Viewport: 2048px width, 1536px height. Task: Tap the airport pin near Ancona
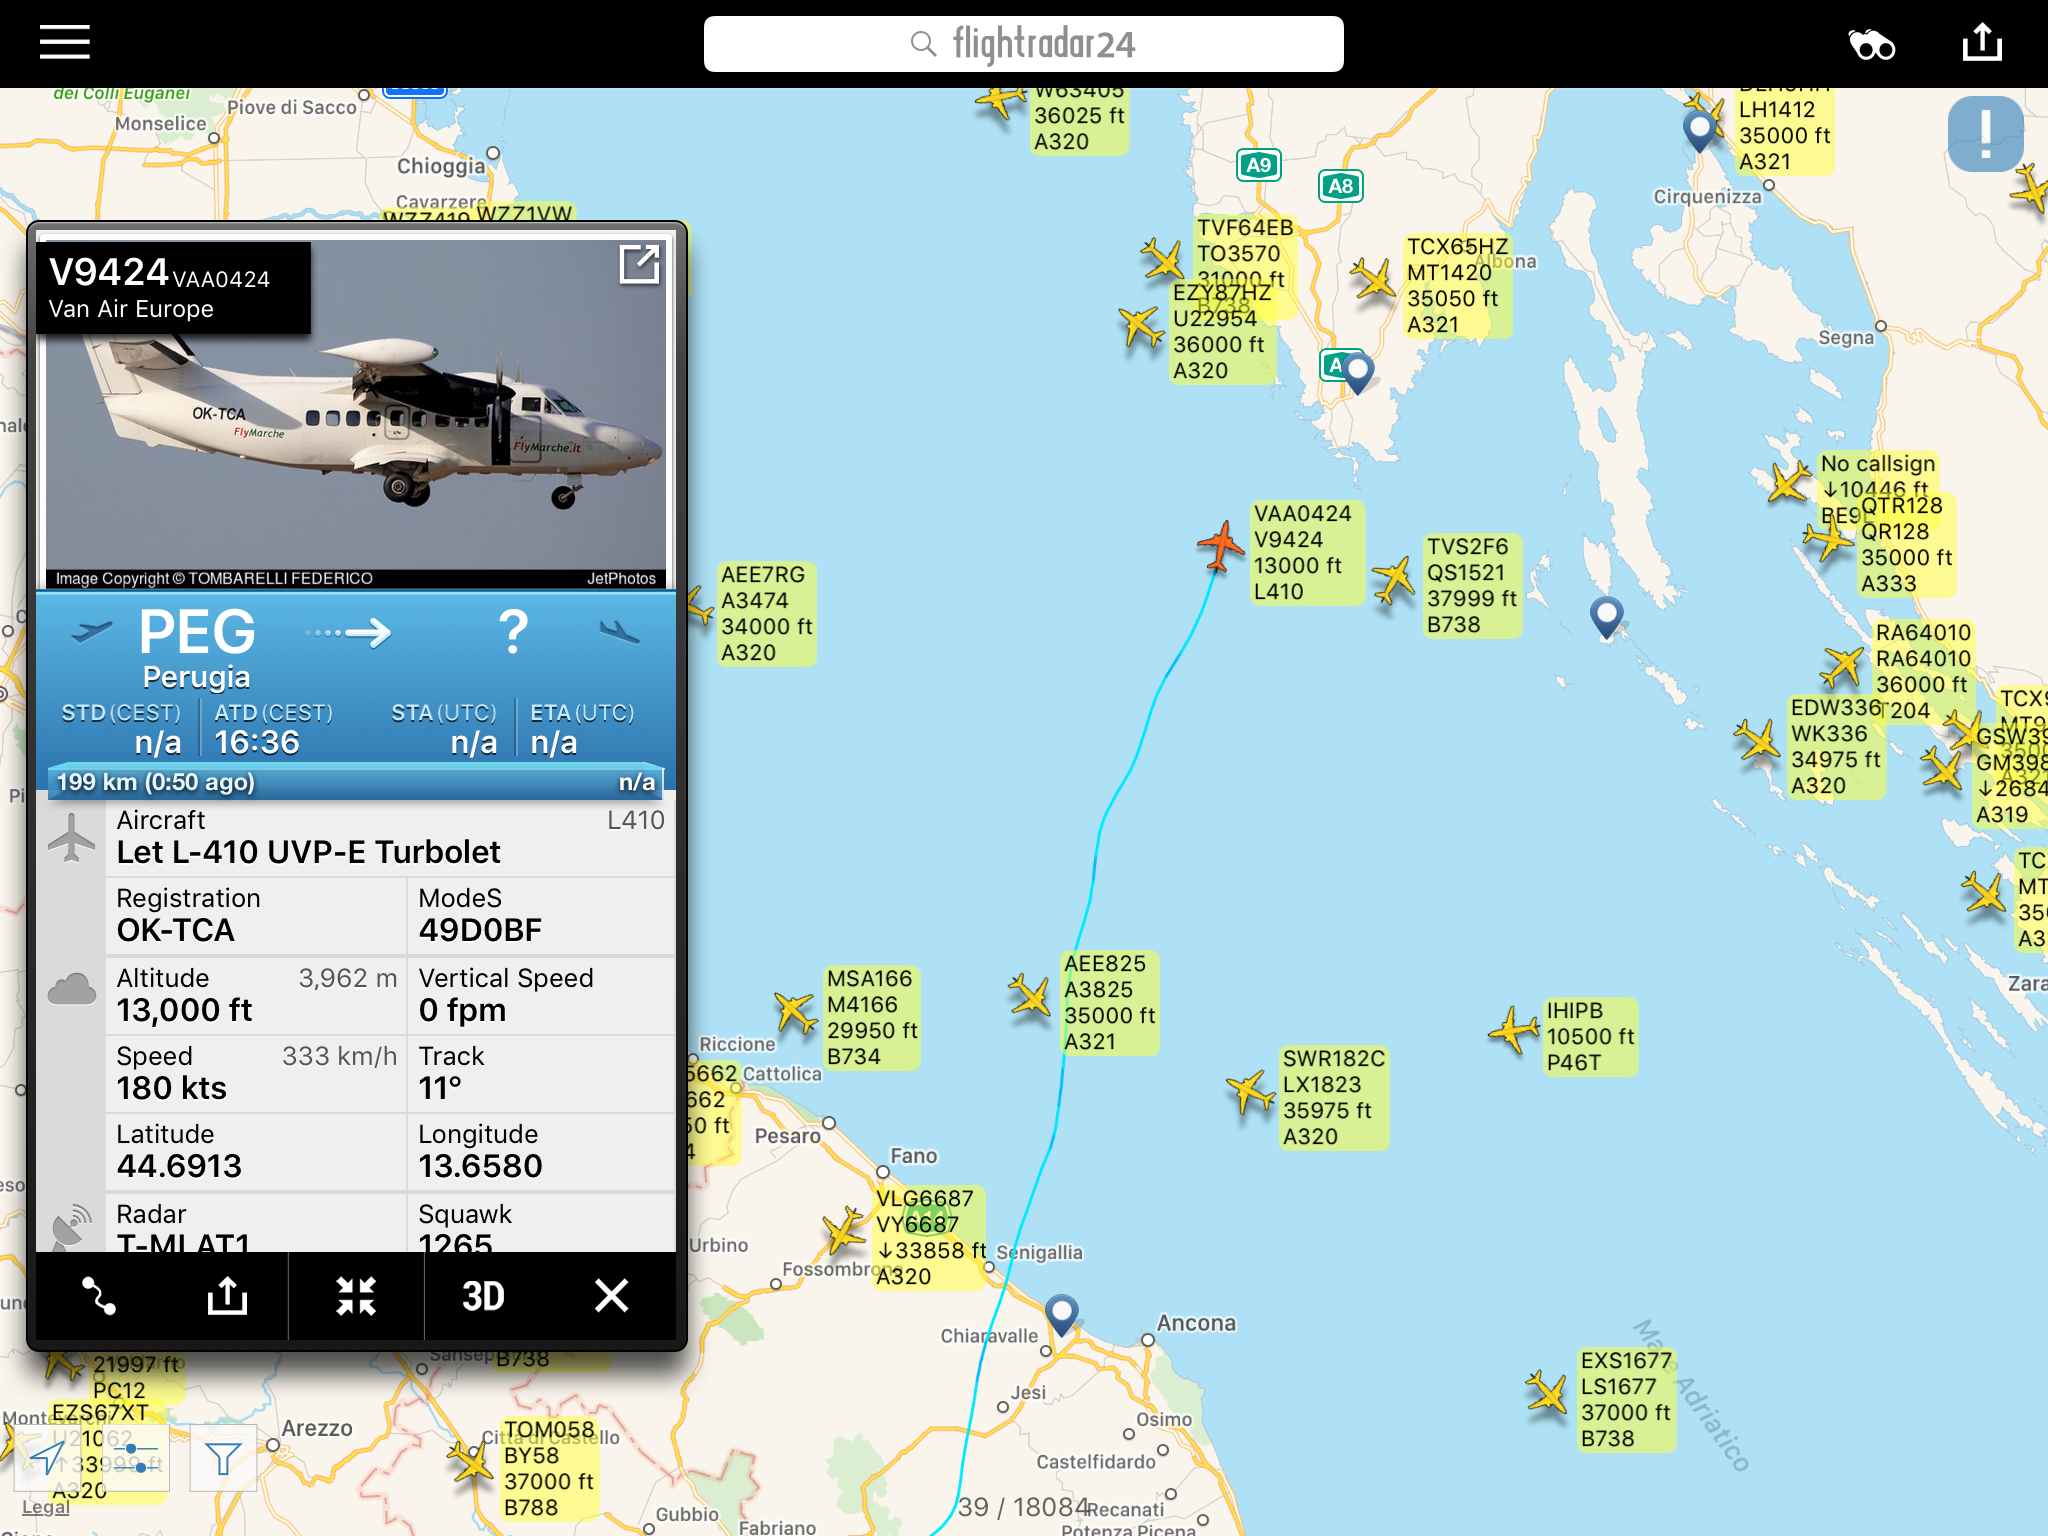click(1061, 1313)
